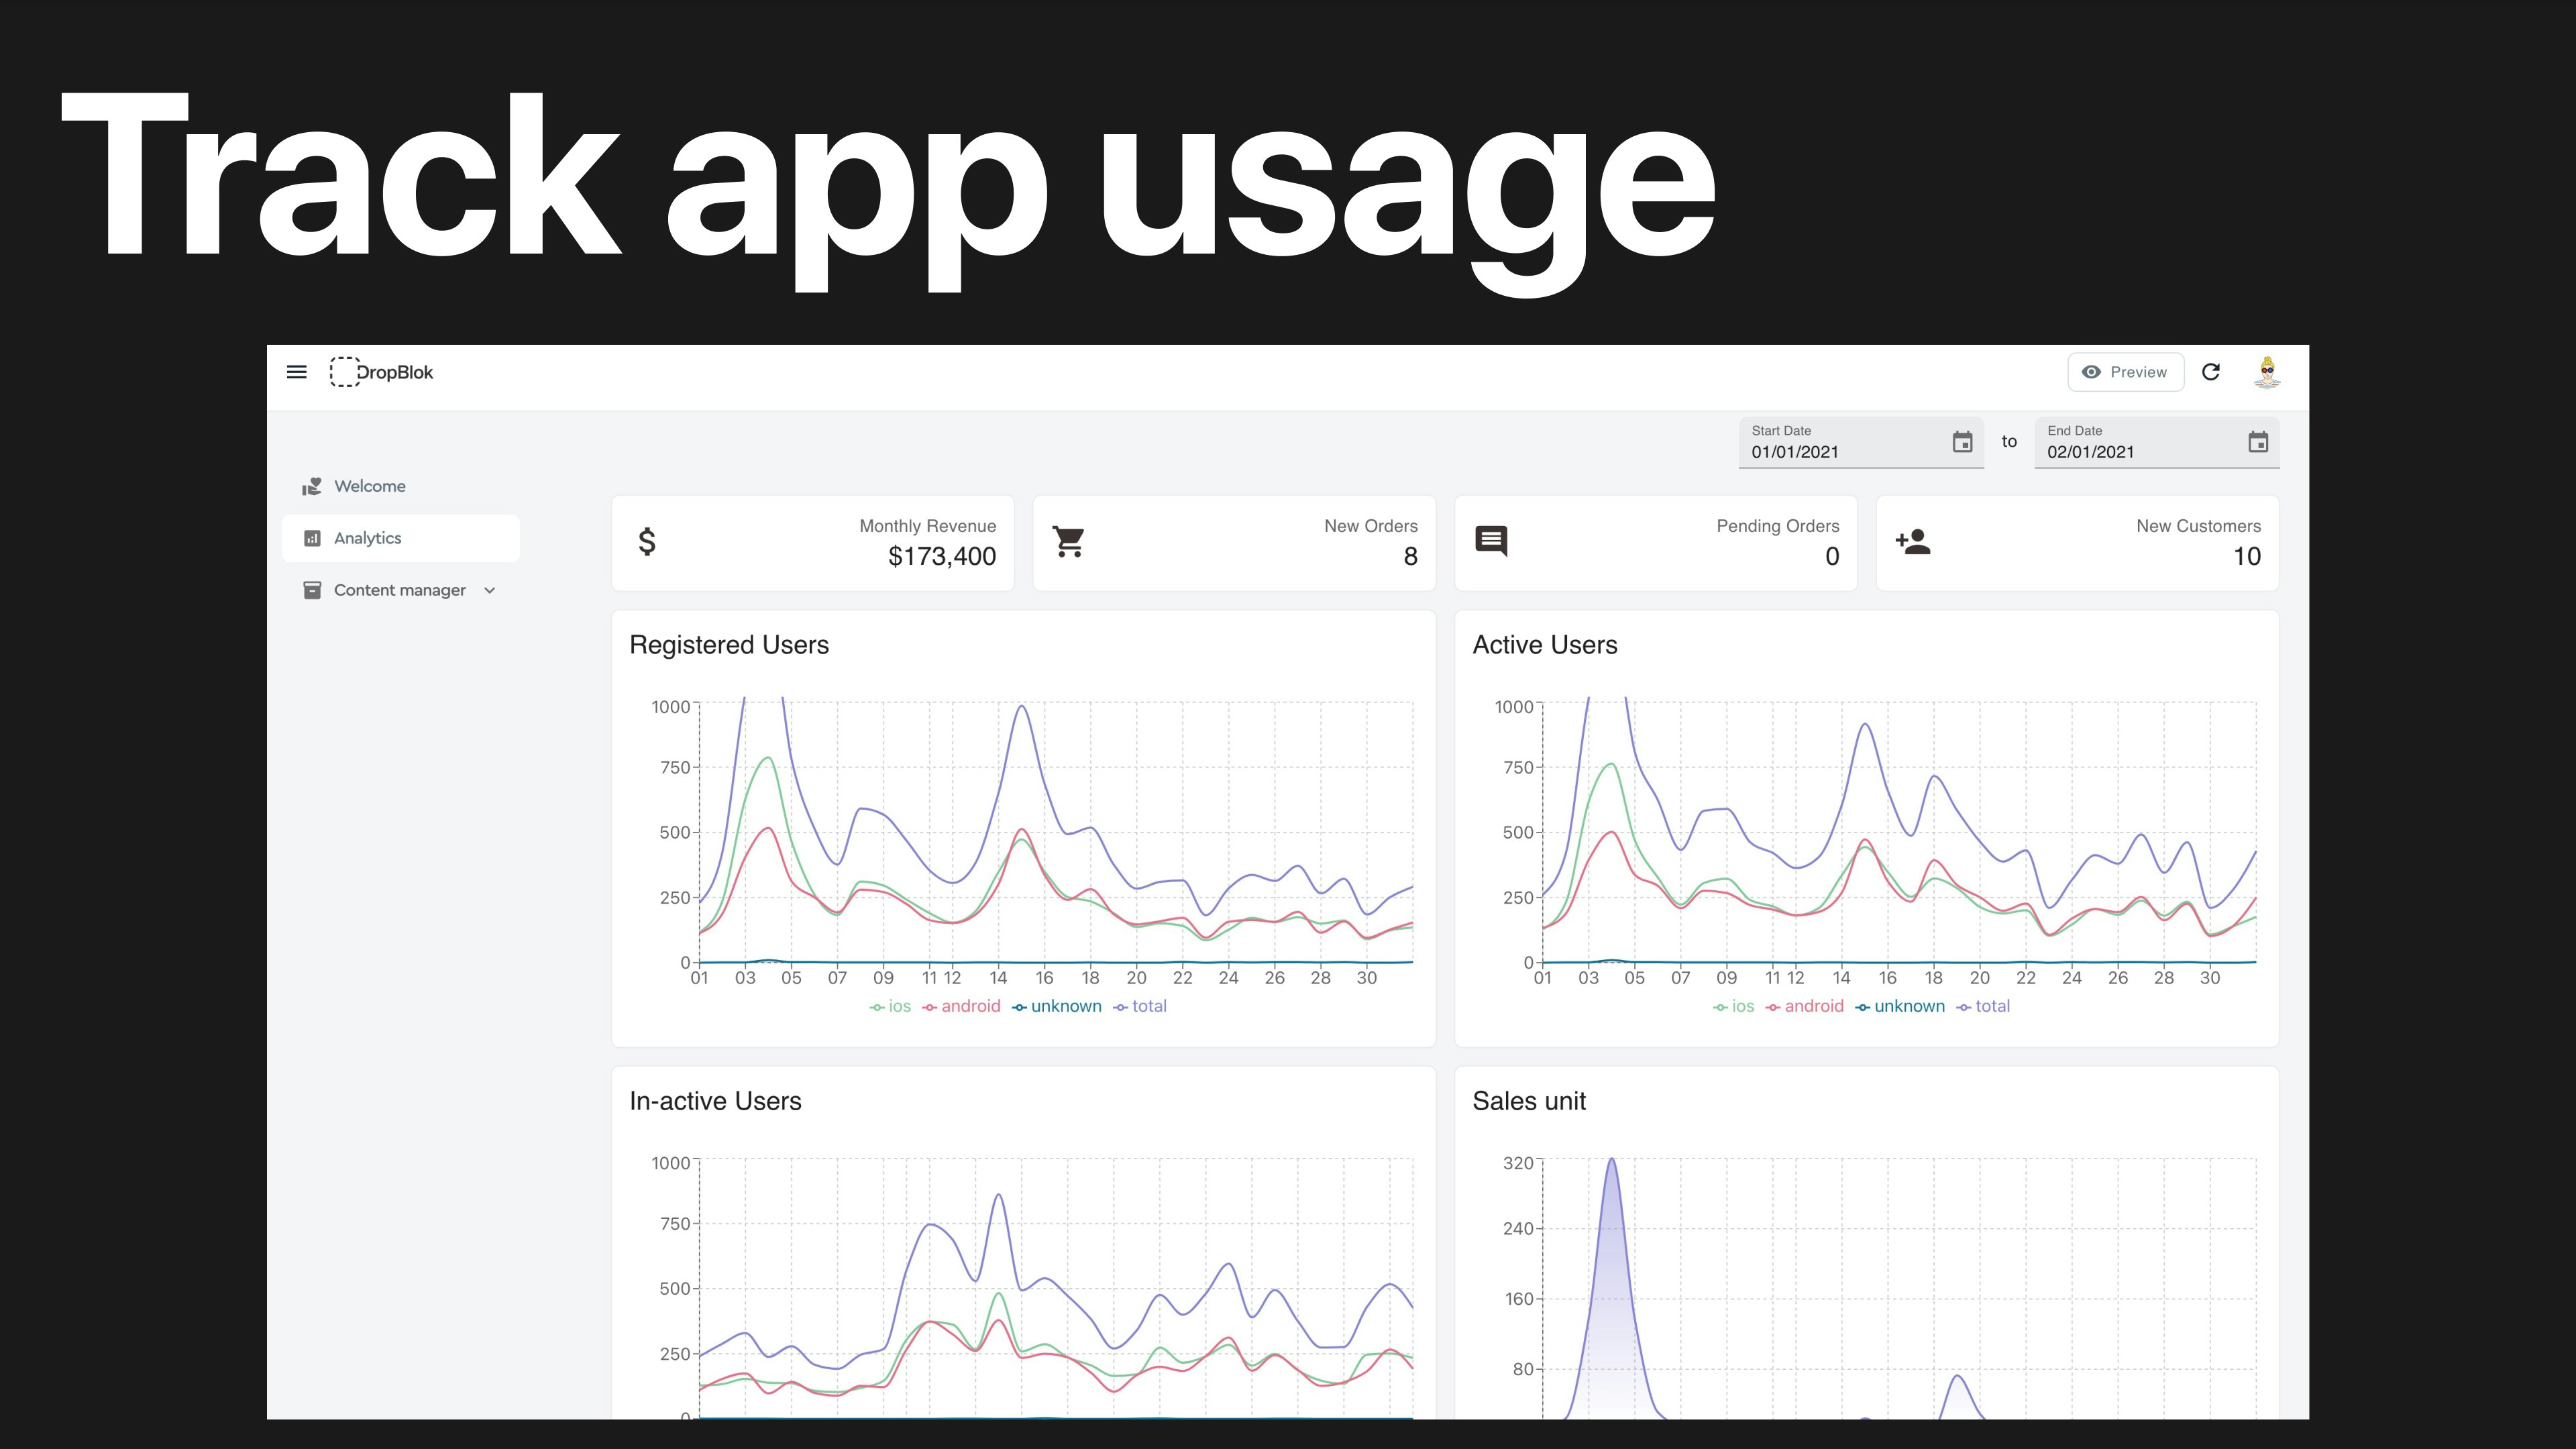
Task: Open the hamburger navigation menu
Action: coord(297,372)
